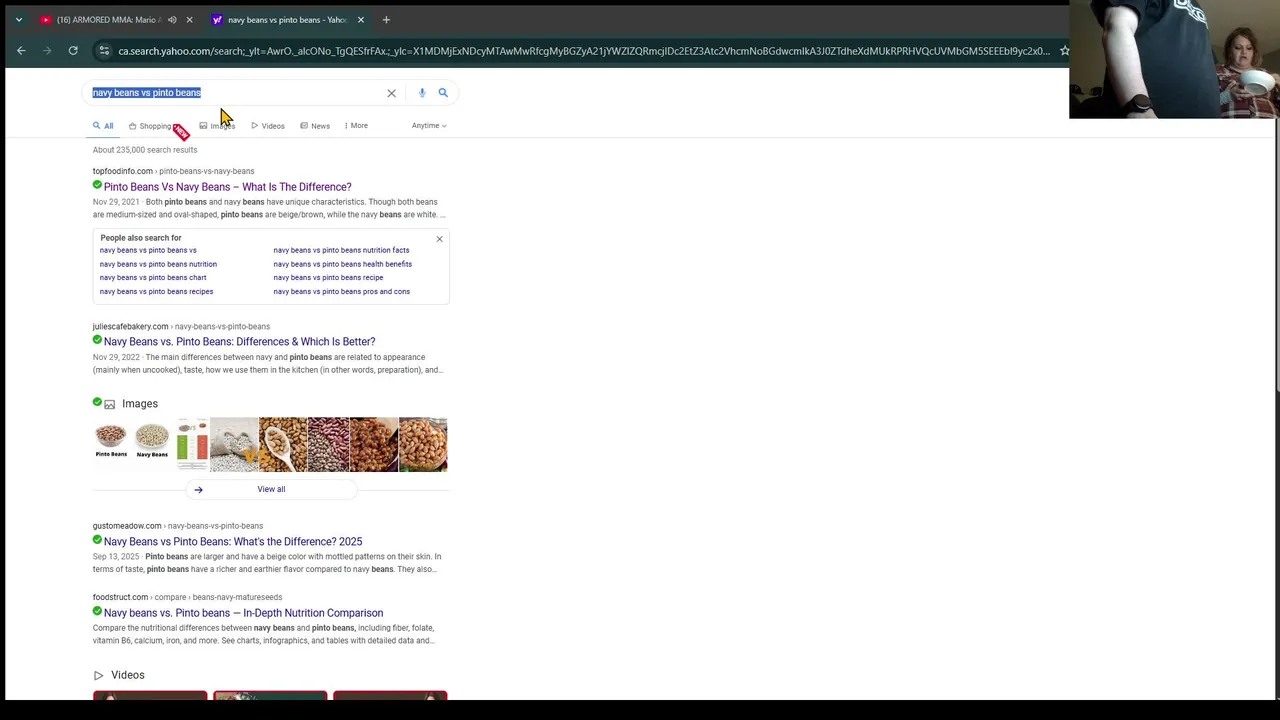
Task: Open the beans on wooden spoon thumbnail
Action: click(x=283, y=445)
